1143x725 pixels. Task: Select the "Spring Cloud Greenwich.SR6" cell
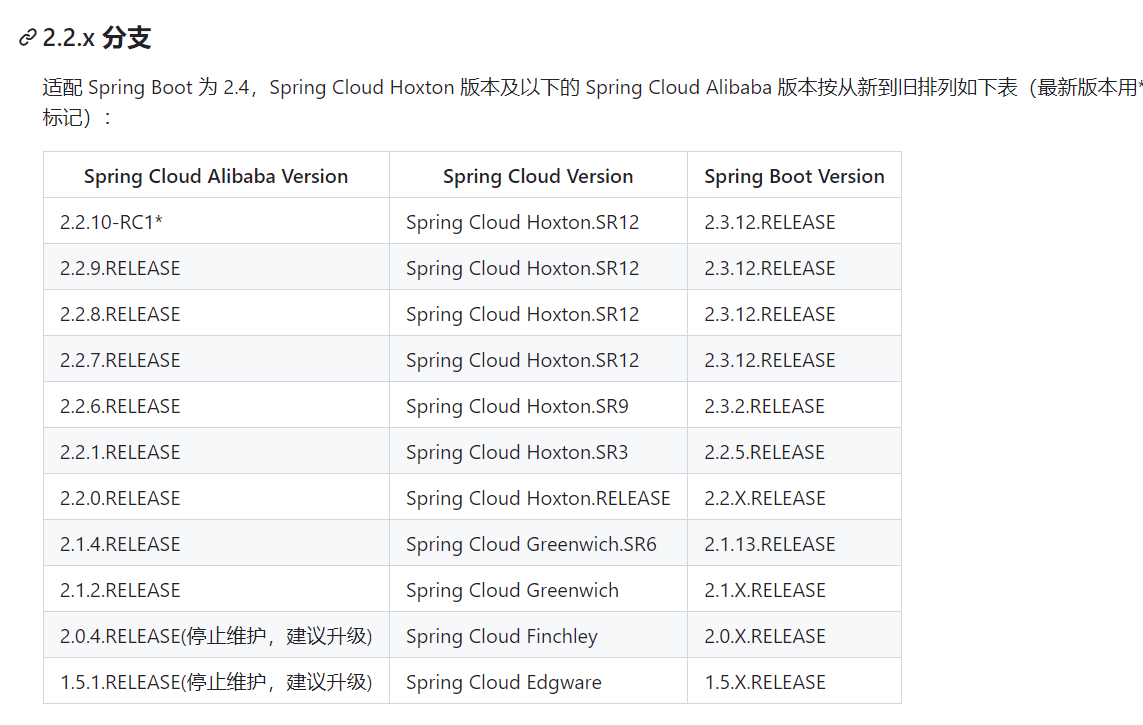[538, 543]
